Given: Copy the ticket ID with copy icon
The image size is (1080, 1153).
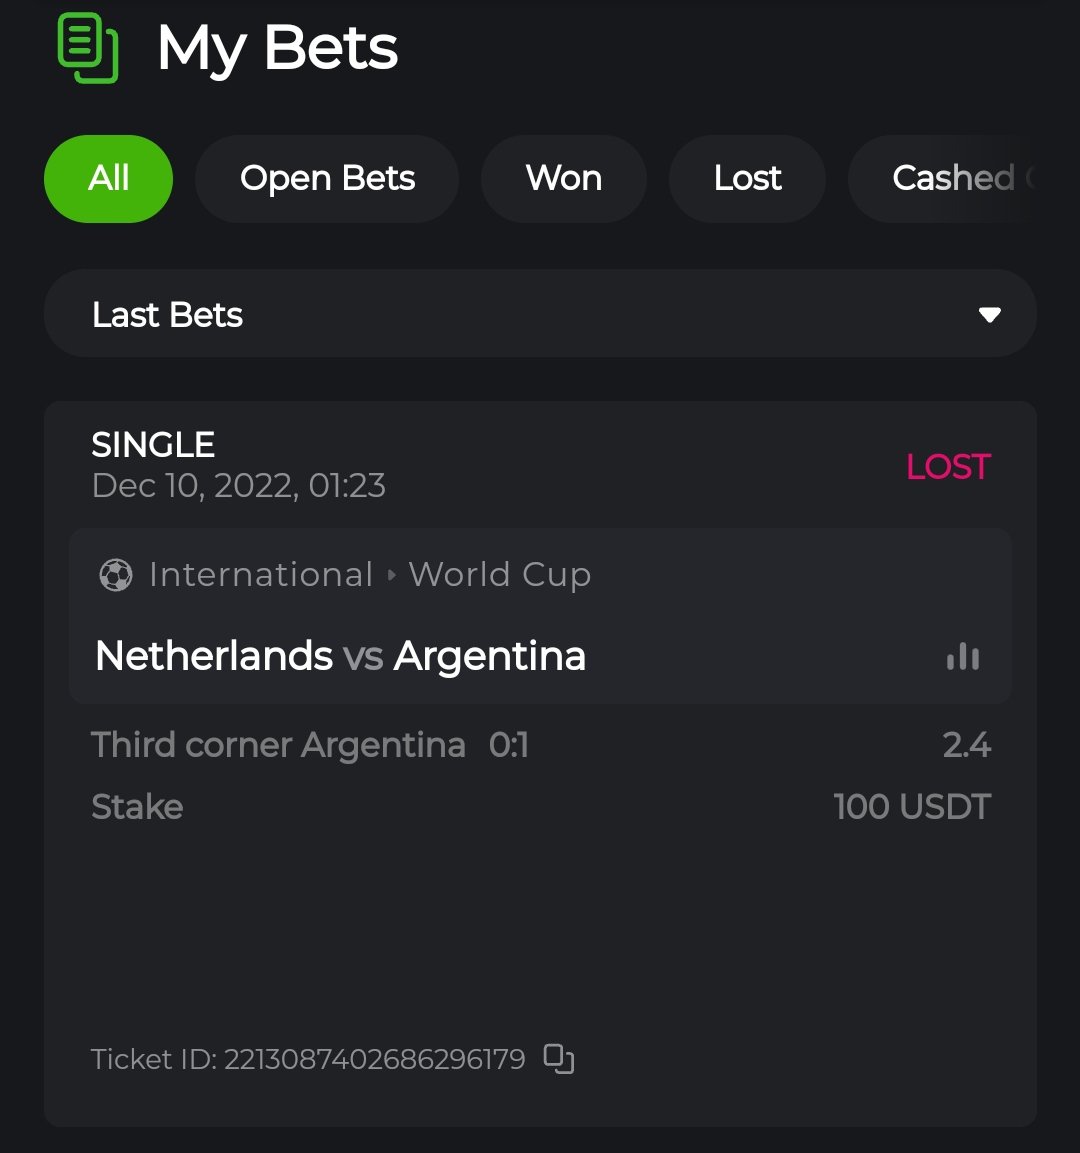Looking at the screenshot, I should coord(559,1058).
